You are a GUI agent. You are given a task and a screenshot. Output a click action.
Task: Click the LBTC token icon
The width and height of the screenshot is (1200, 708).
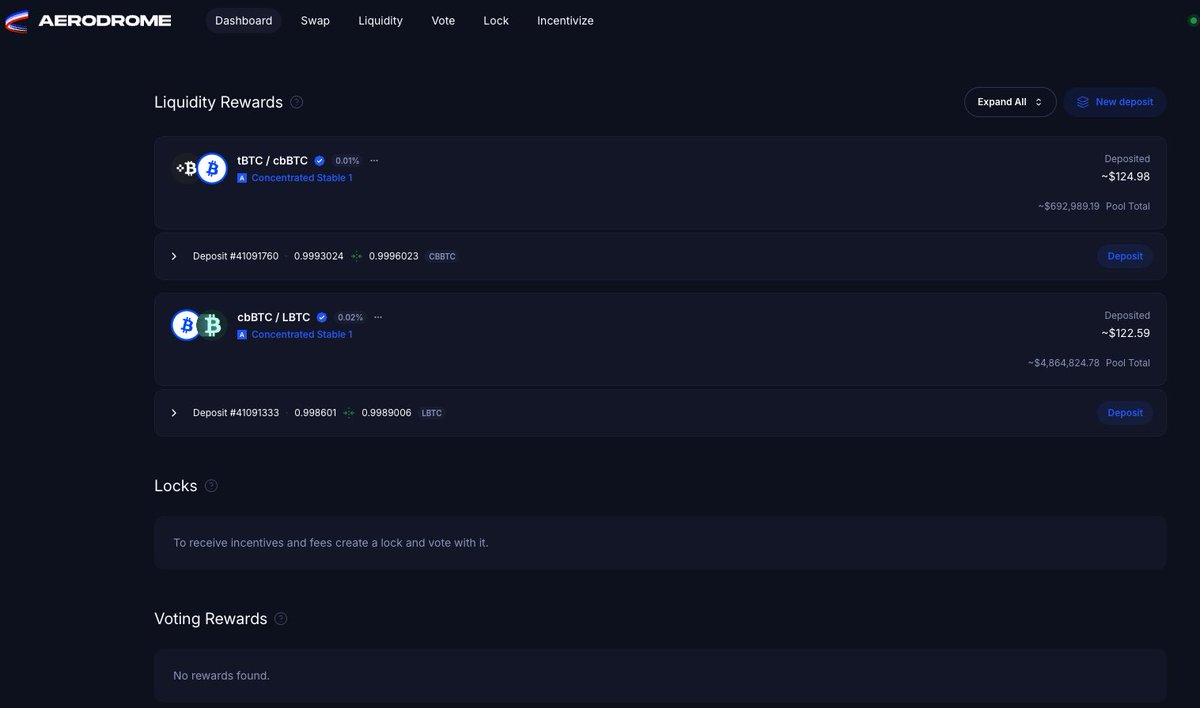[x=211, y=325]
